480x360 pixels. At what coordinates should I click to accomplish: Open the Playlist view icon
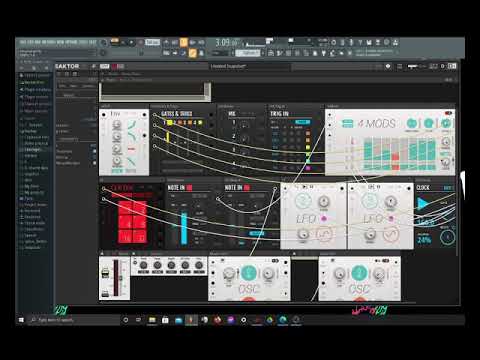[271, 53]
